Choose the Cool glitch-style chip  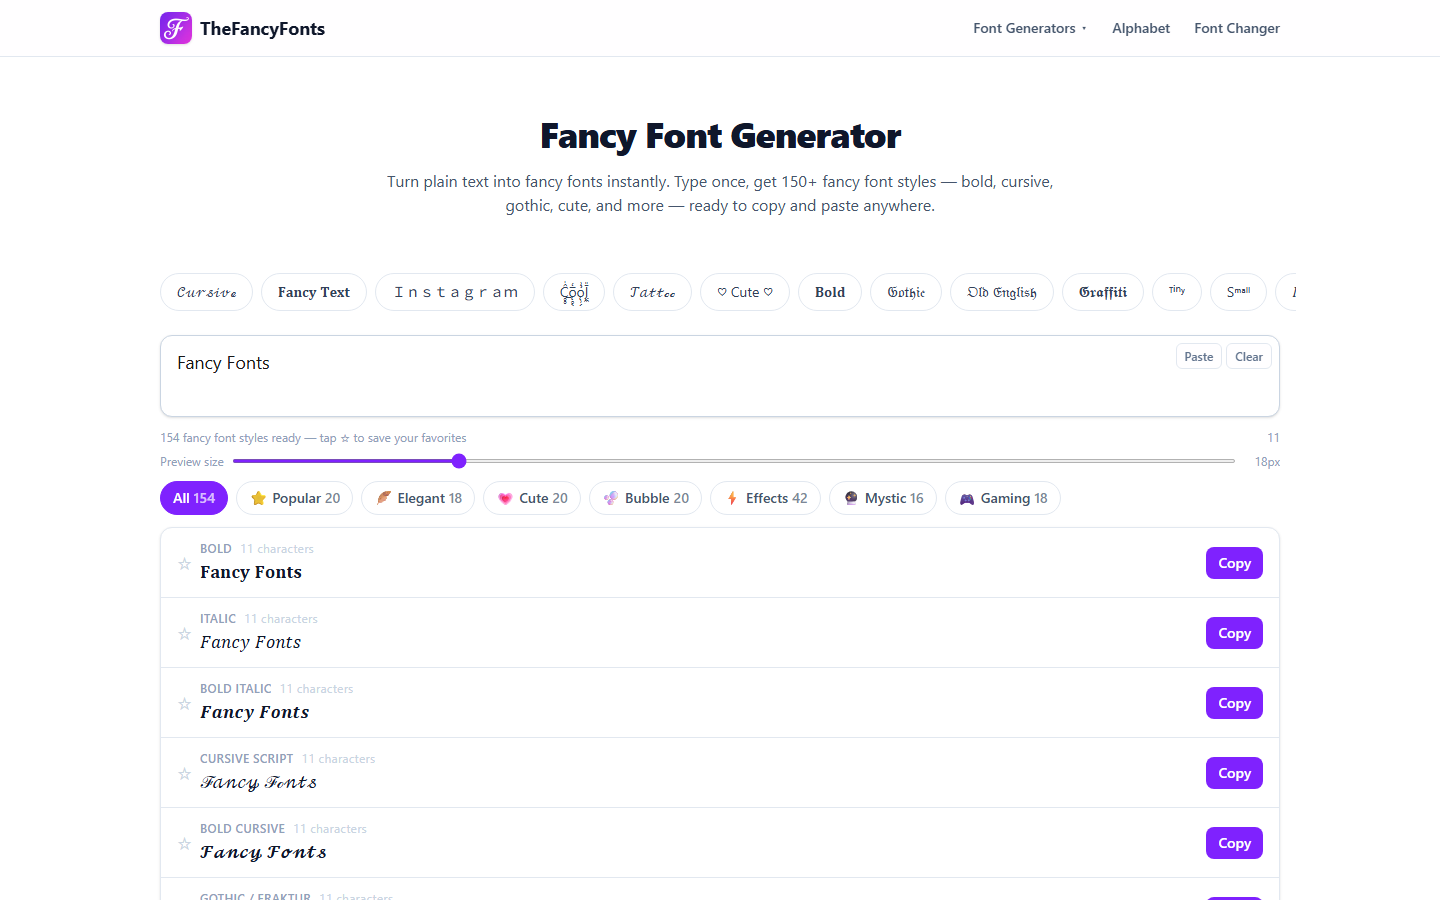[574, 292]
